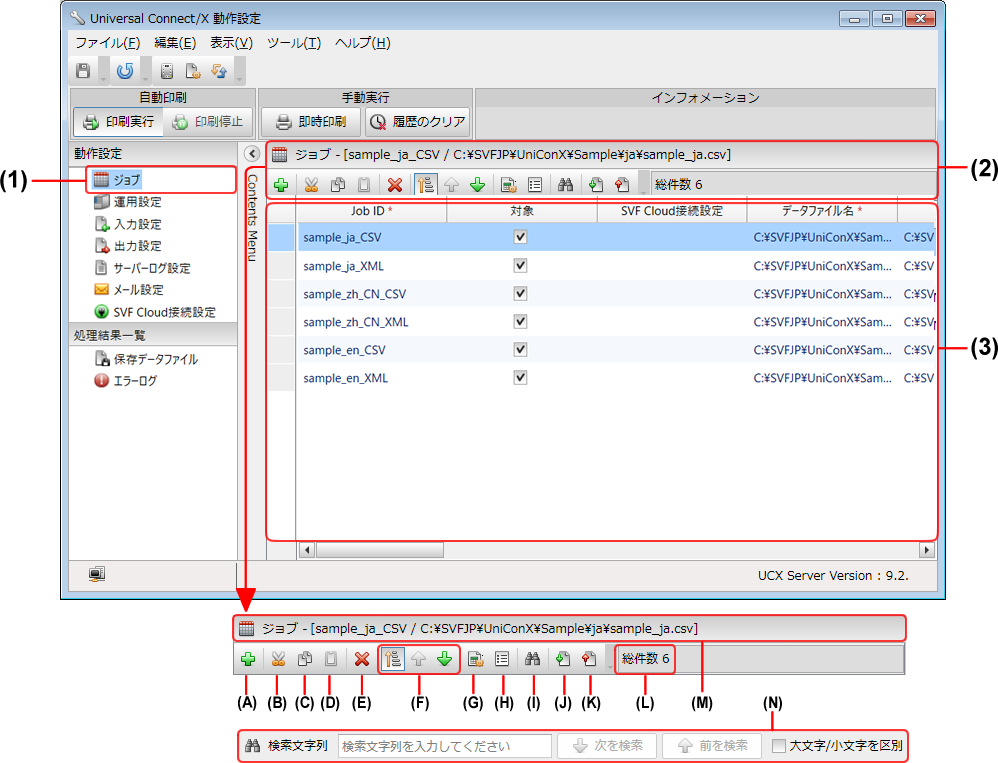Click the grey move-up arrow in the main window
This screenshot has width=998, height=763.
(x=451, y=185)
